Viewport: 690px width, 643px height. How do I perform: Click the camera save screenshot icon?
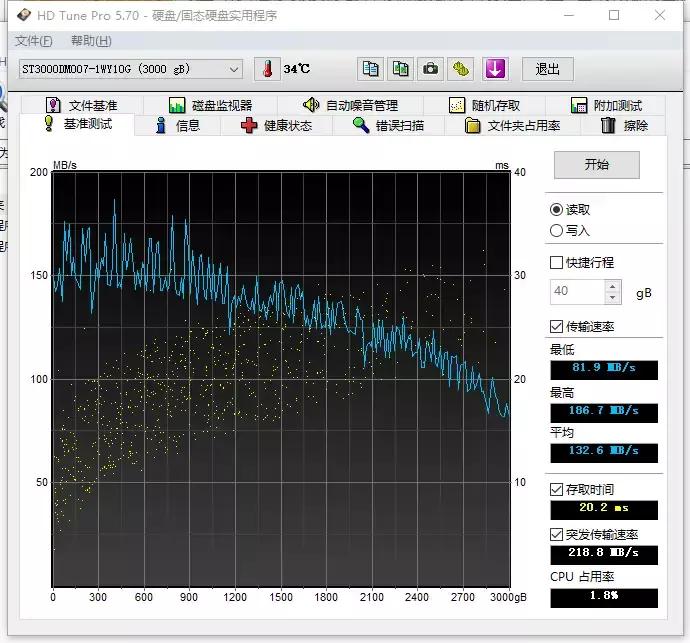[x=430, y=69]
